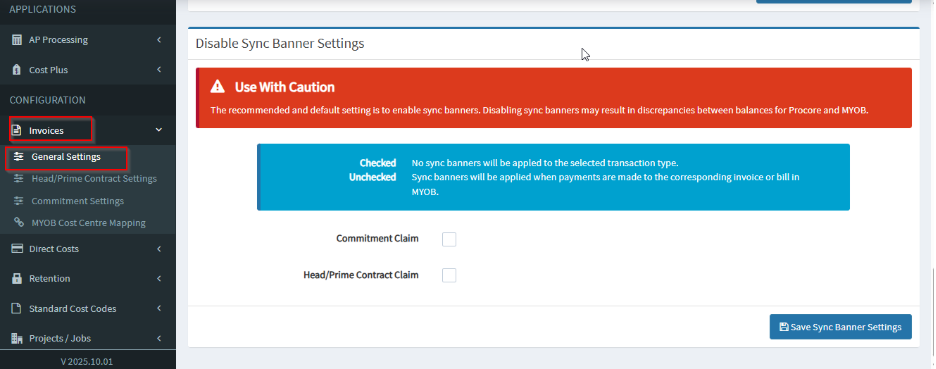This screenshot has width=936, height=369.
Task: Click the Projects / Jobs building icon
Action: point(17,339)
